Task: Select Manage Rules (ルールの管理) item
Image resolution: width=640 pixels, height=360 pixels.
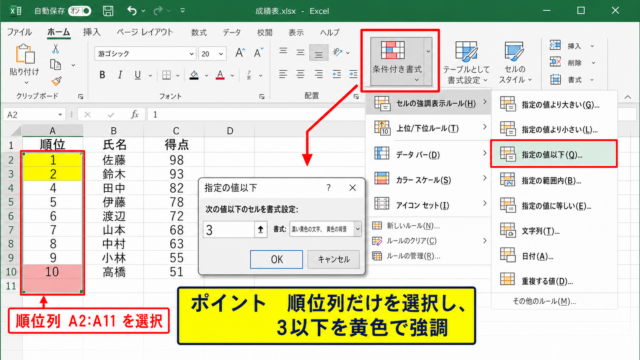Action: click(x=430, y=256)
